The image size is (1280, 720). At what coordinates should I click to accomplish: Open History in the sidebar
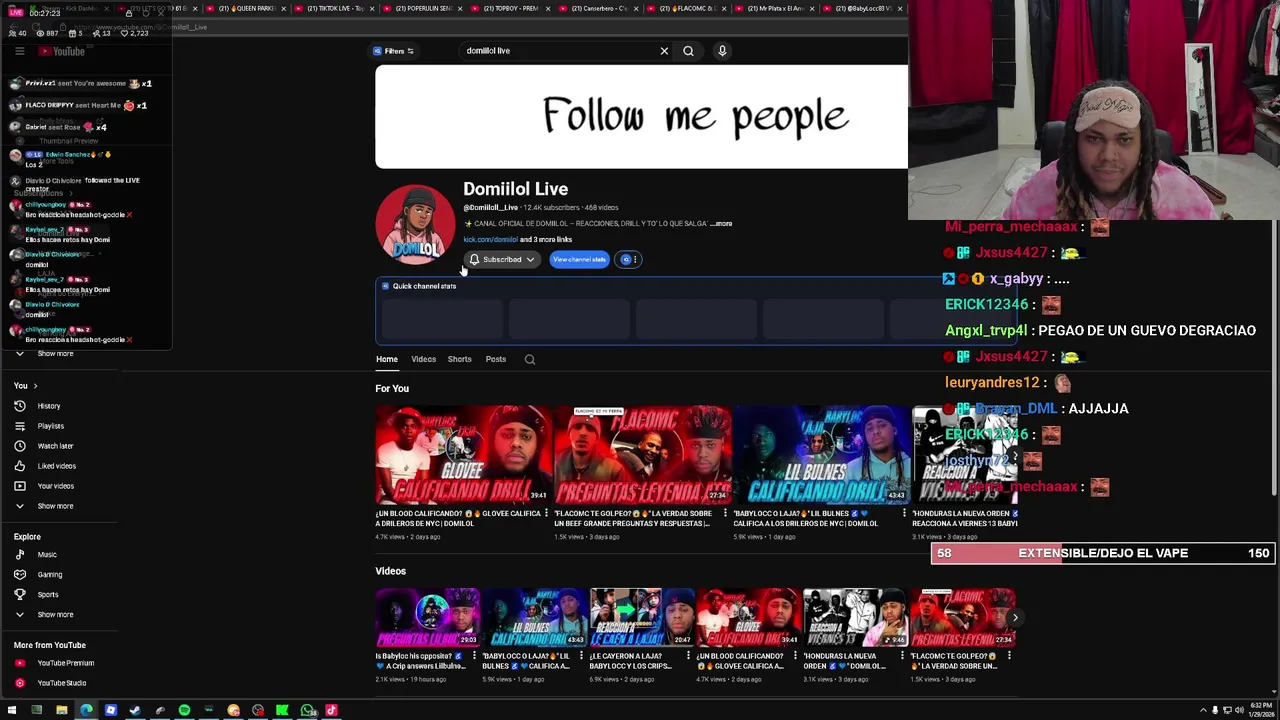coord(48,406)
